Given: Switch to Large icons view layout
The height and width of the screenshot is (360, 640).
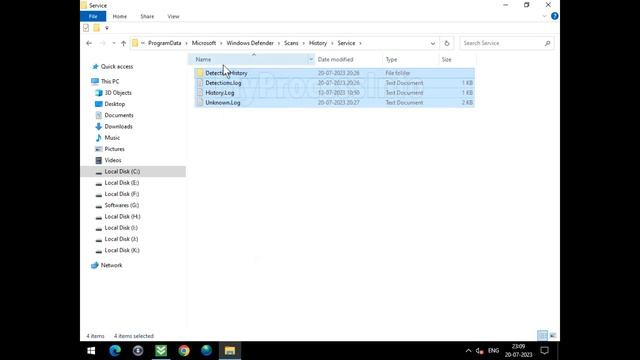Looking at the screenshot, I should 553,336.
